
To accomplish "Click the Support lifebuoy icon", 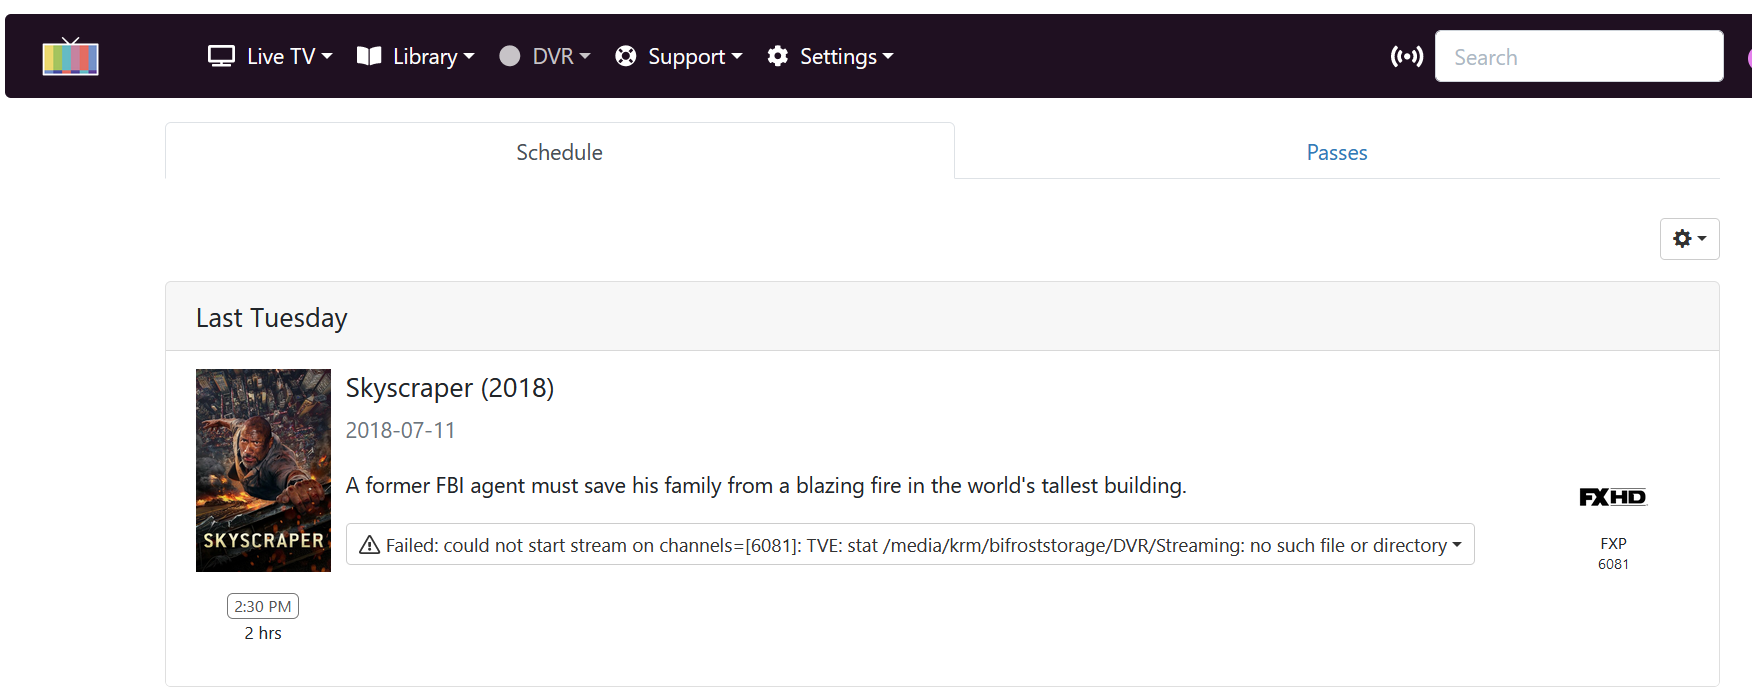I will (x=626, y=56).
